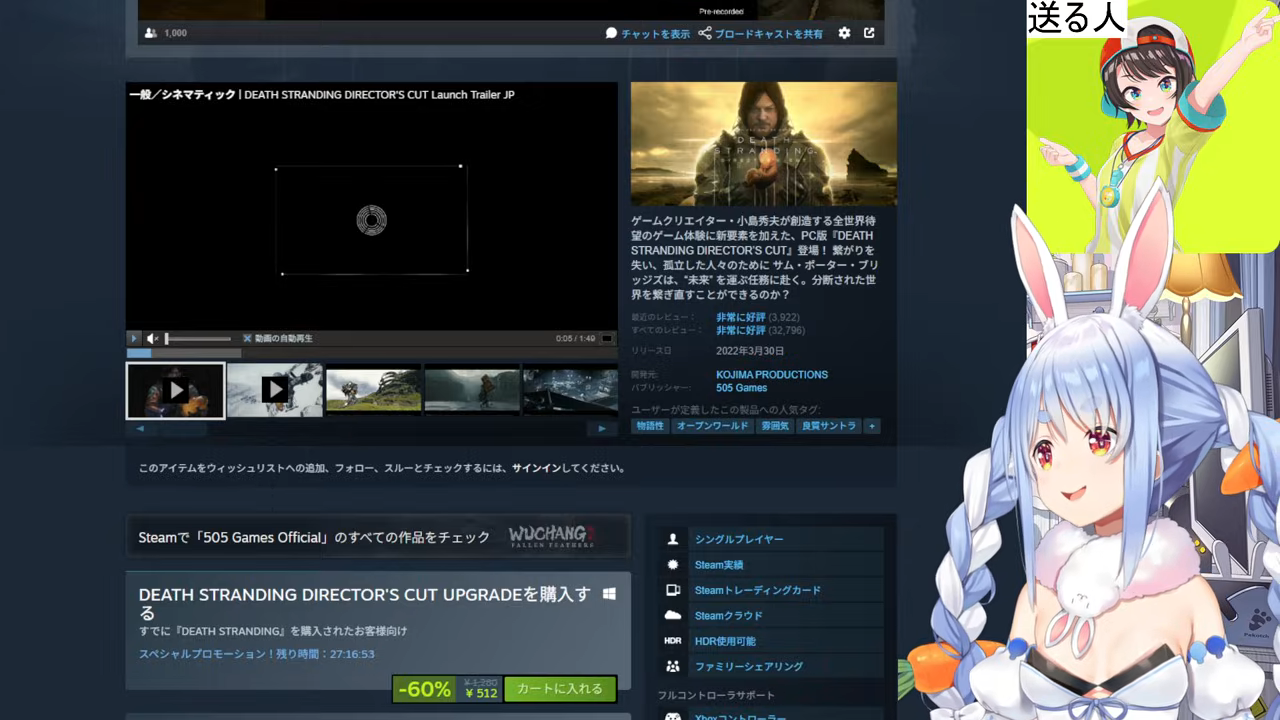Open the 505 Games Official franchise banner
Screen dimensions: 1280x720
point(378,537)
